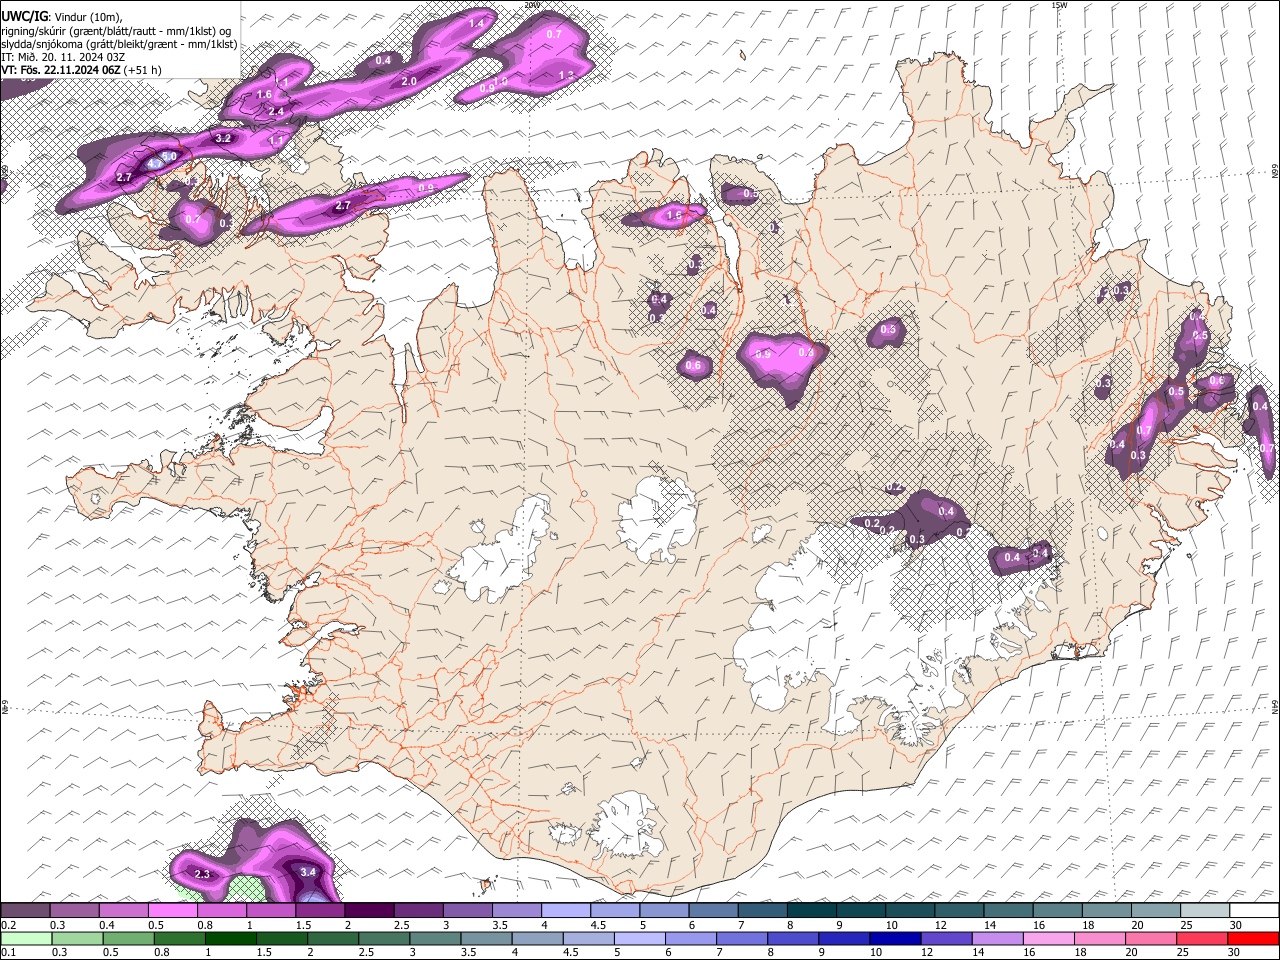1280x960 pixels.
Task: Click the '3.4' precipitation value near bottom
Action: coord(308,872)
